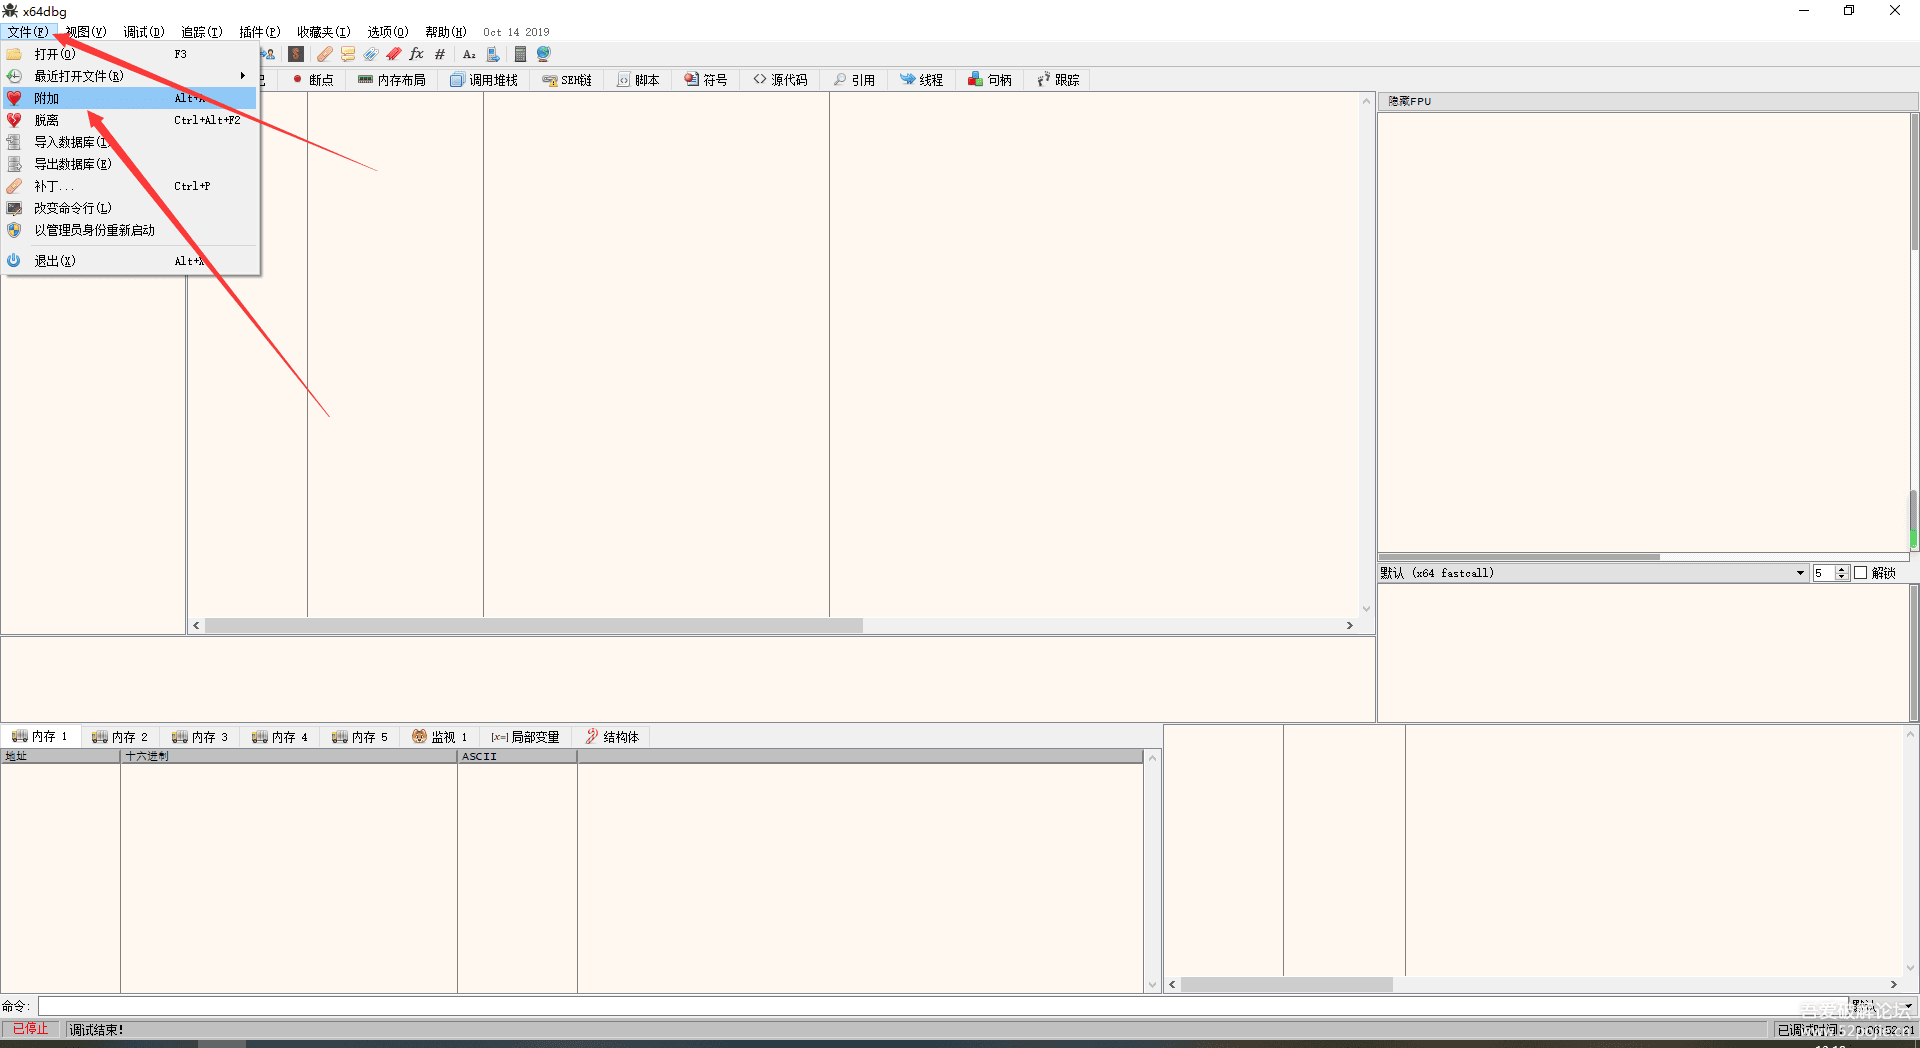Open comments via the yellow speech-bubble toolbar icon
Image resolution: width=1920 pixels, height=1048 pixels.
pyautogui.click(x=347, y=54)
